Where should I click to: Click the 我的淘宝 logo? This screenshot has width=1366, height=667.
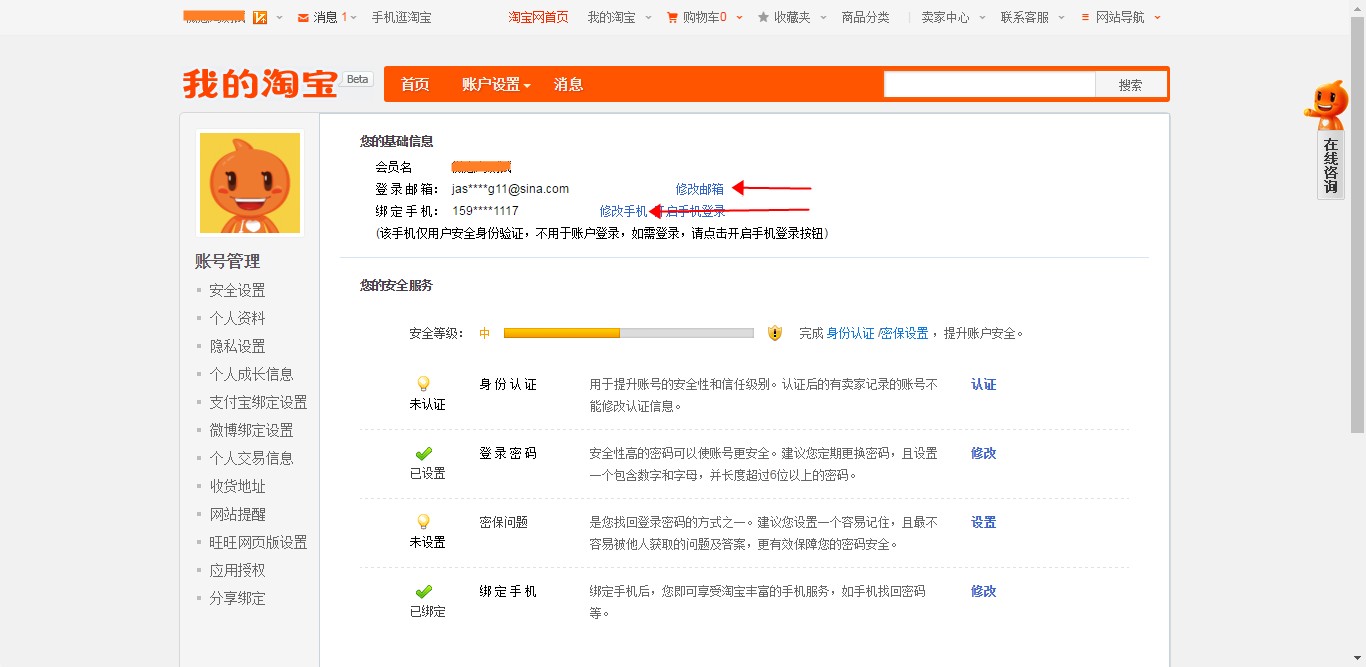(260, 84)
